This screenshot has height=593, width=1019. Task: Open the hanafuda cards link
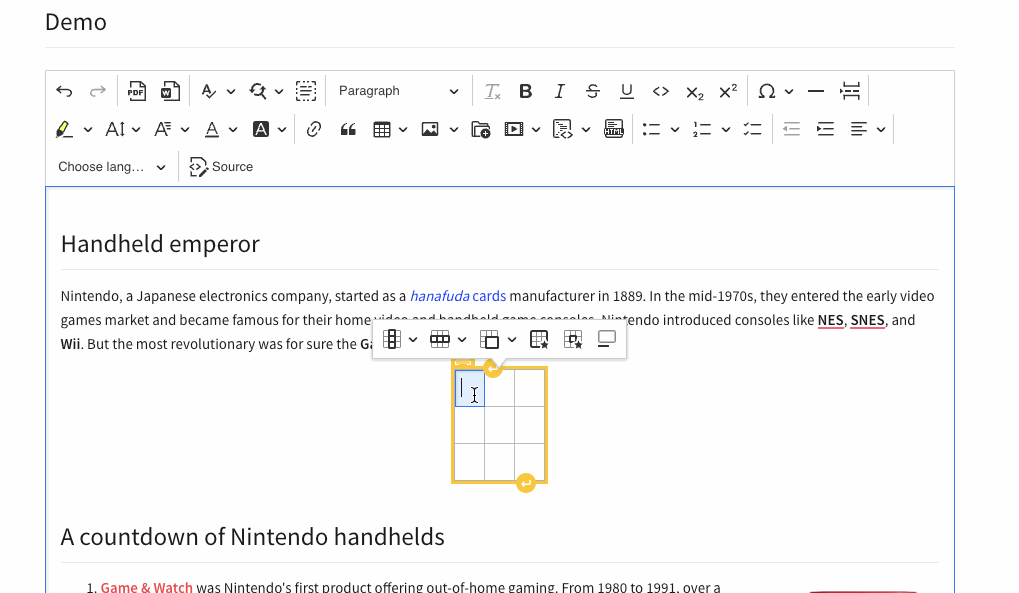(458, 296)
